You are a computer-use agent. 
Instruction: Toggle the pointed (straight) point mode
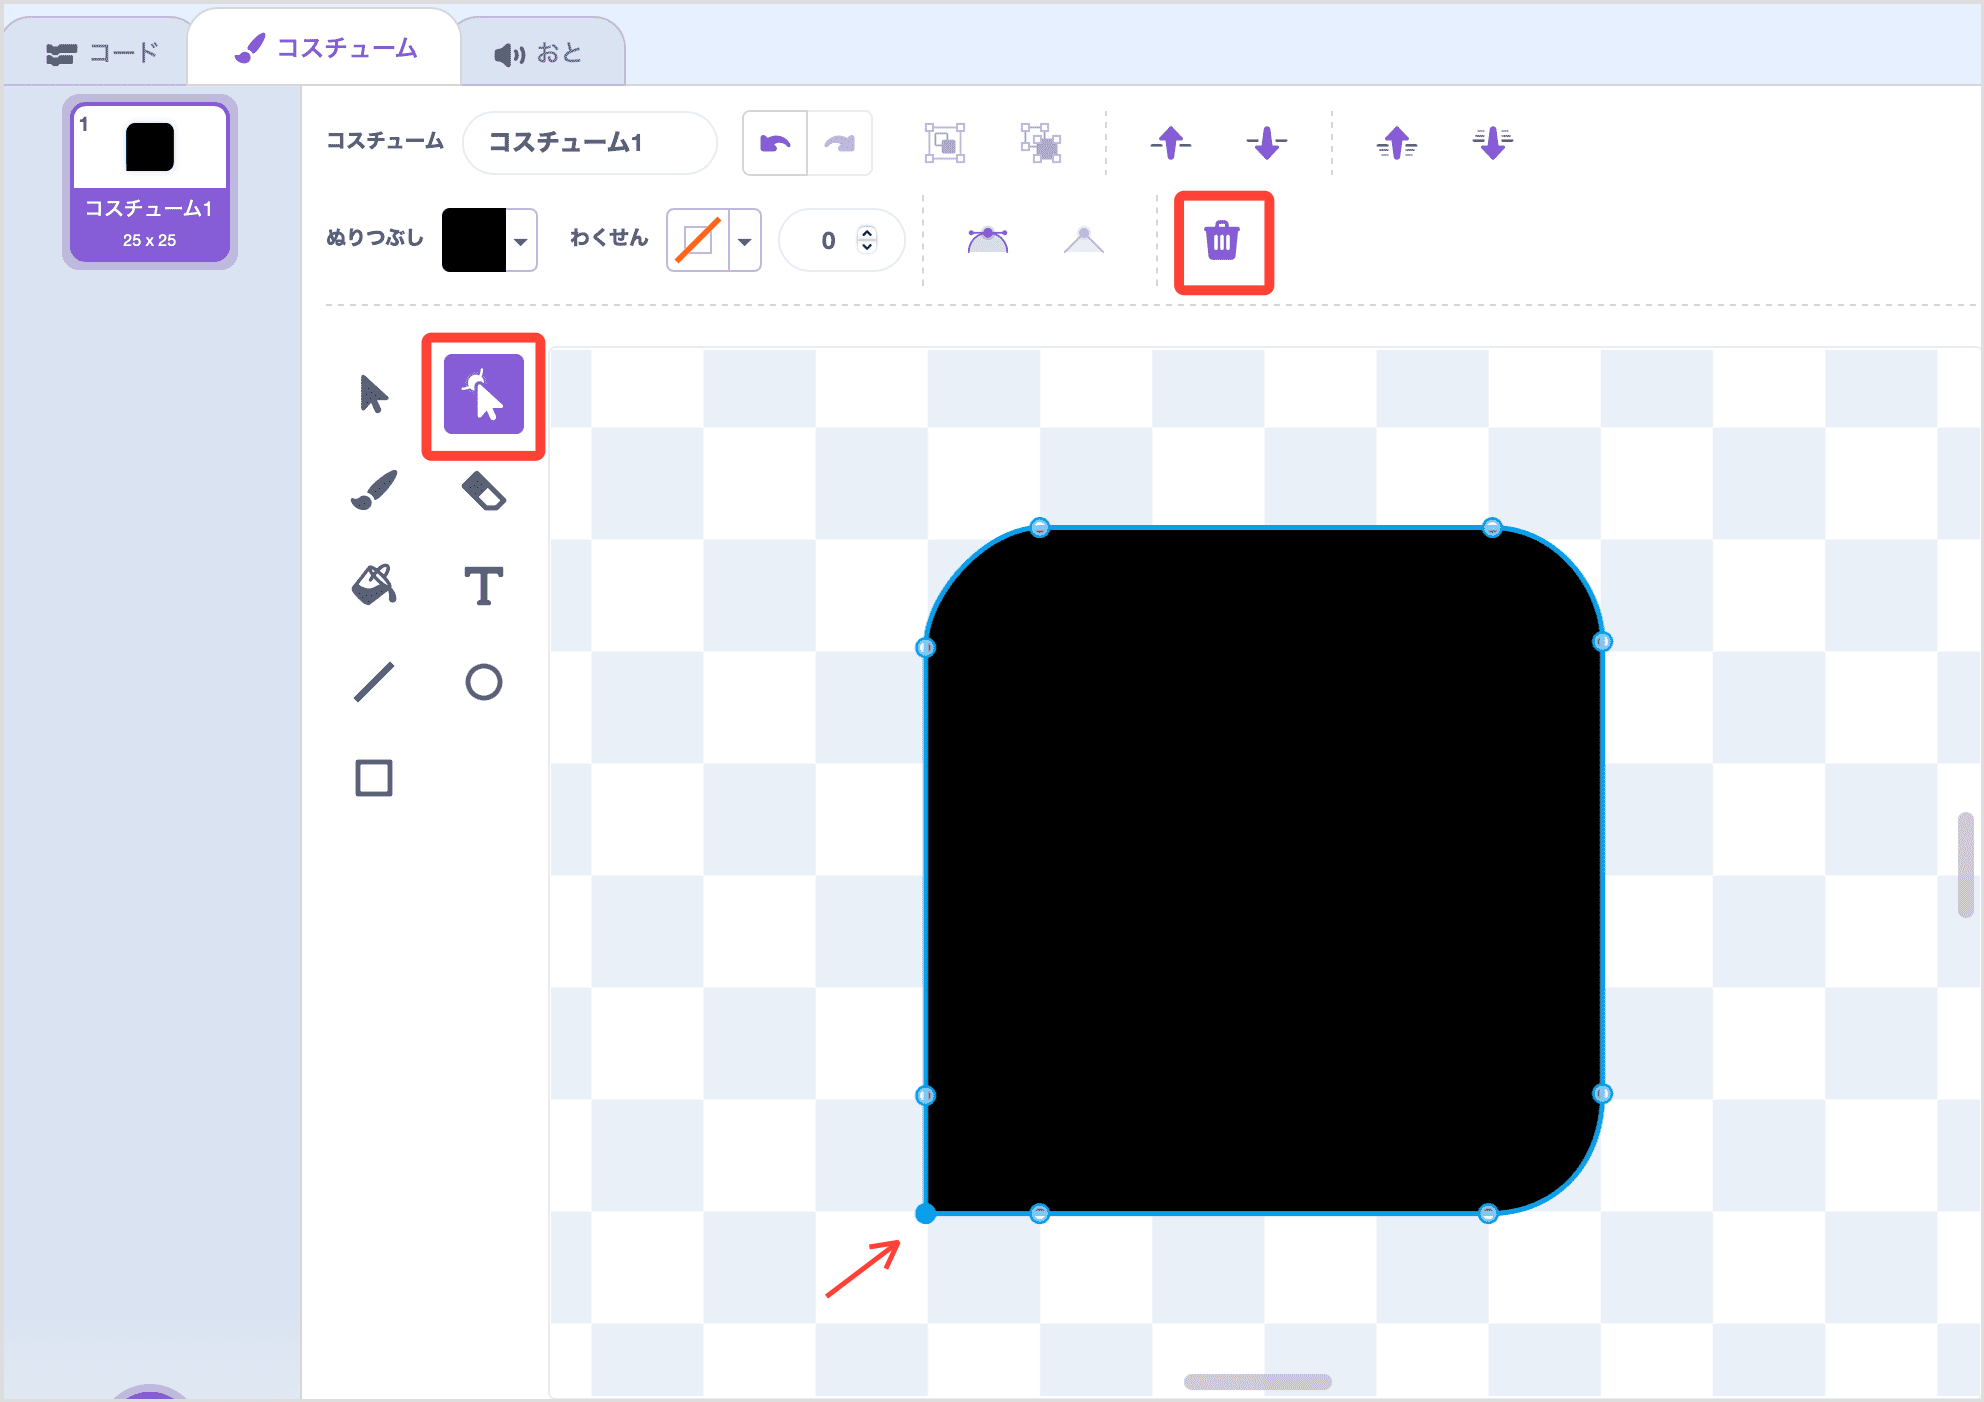[x=1083, y=239]
